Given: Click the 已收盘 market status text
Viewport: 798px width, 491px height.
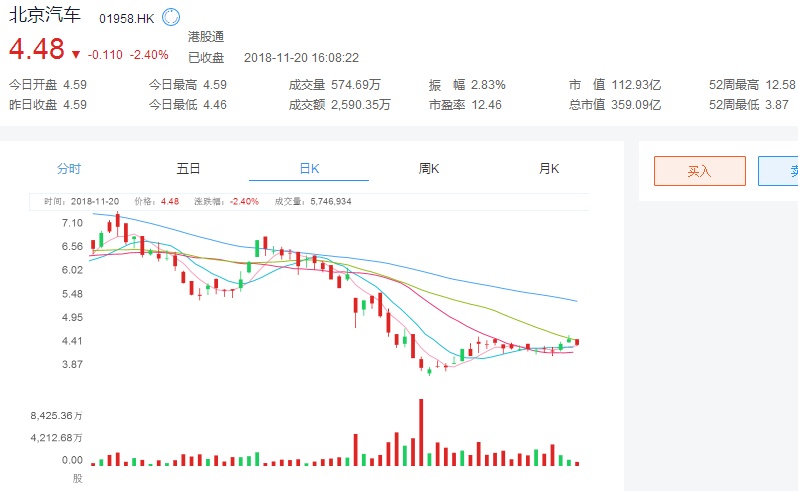Looking at the screenshot, I should click(x=205, y=57).
